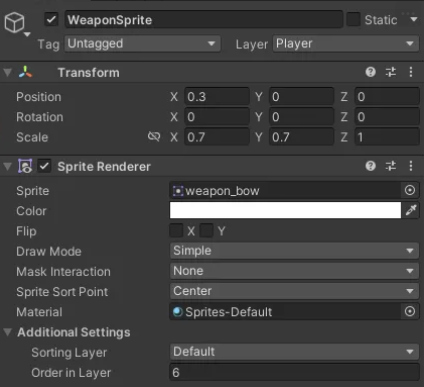Open Transform three-dot context menu

point(411,72)
